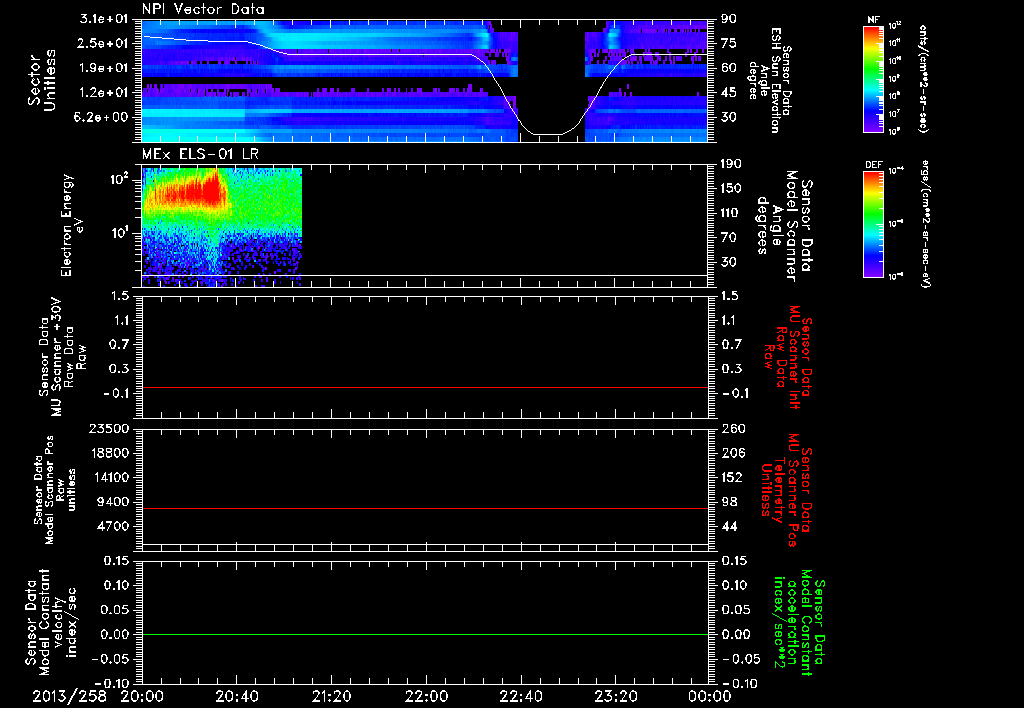Click the '1.2e+01' sector tick label
Screen dimensions: 1024x708
click(104, 93)
